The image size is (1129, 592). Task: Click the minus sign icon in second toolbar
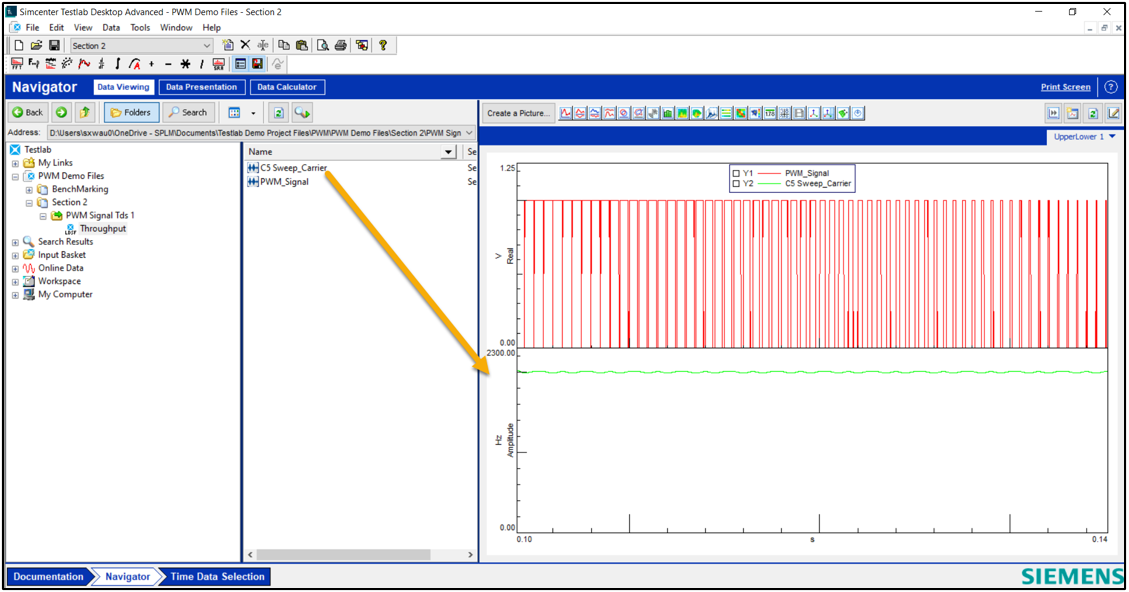[x=168, y=64]
